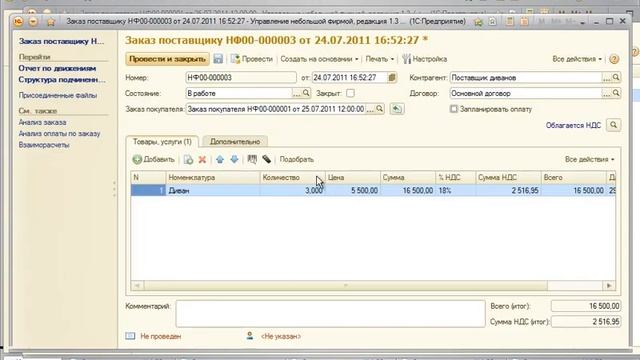Click the favorites star icon in title bar
The image size is (640, 360).
click(x=51, y=22)
